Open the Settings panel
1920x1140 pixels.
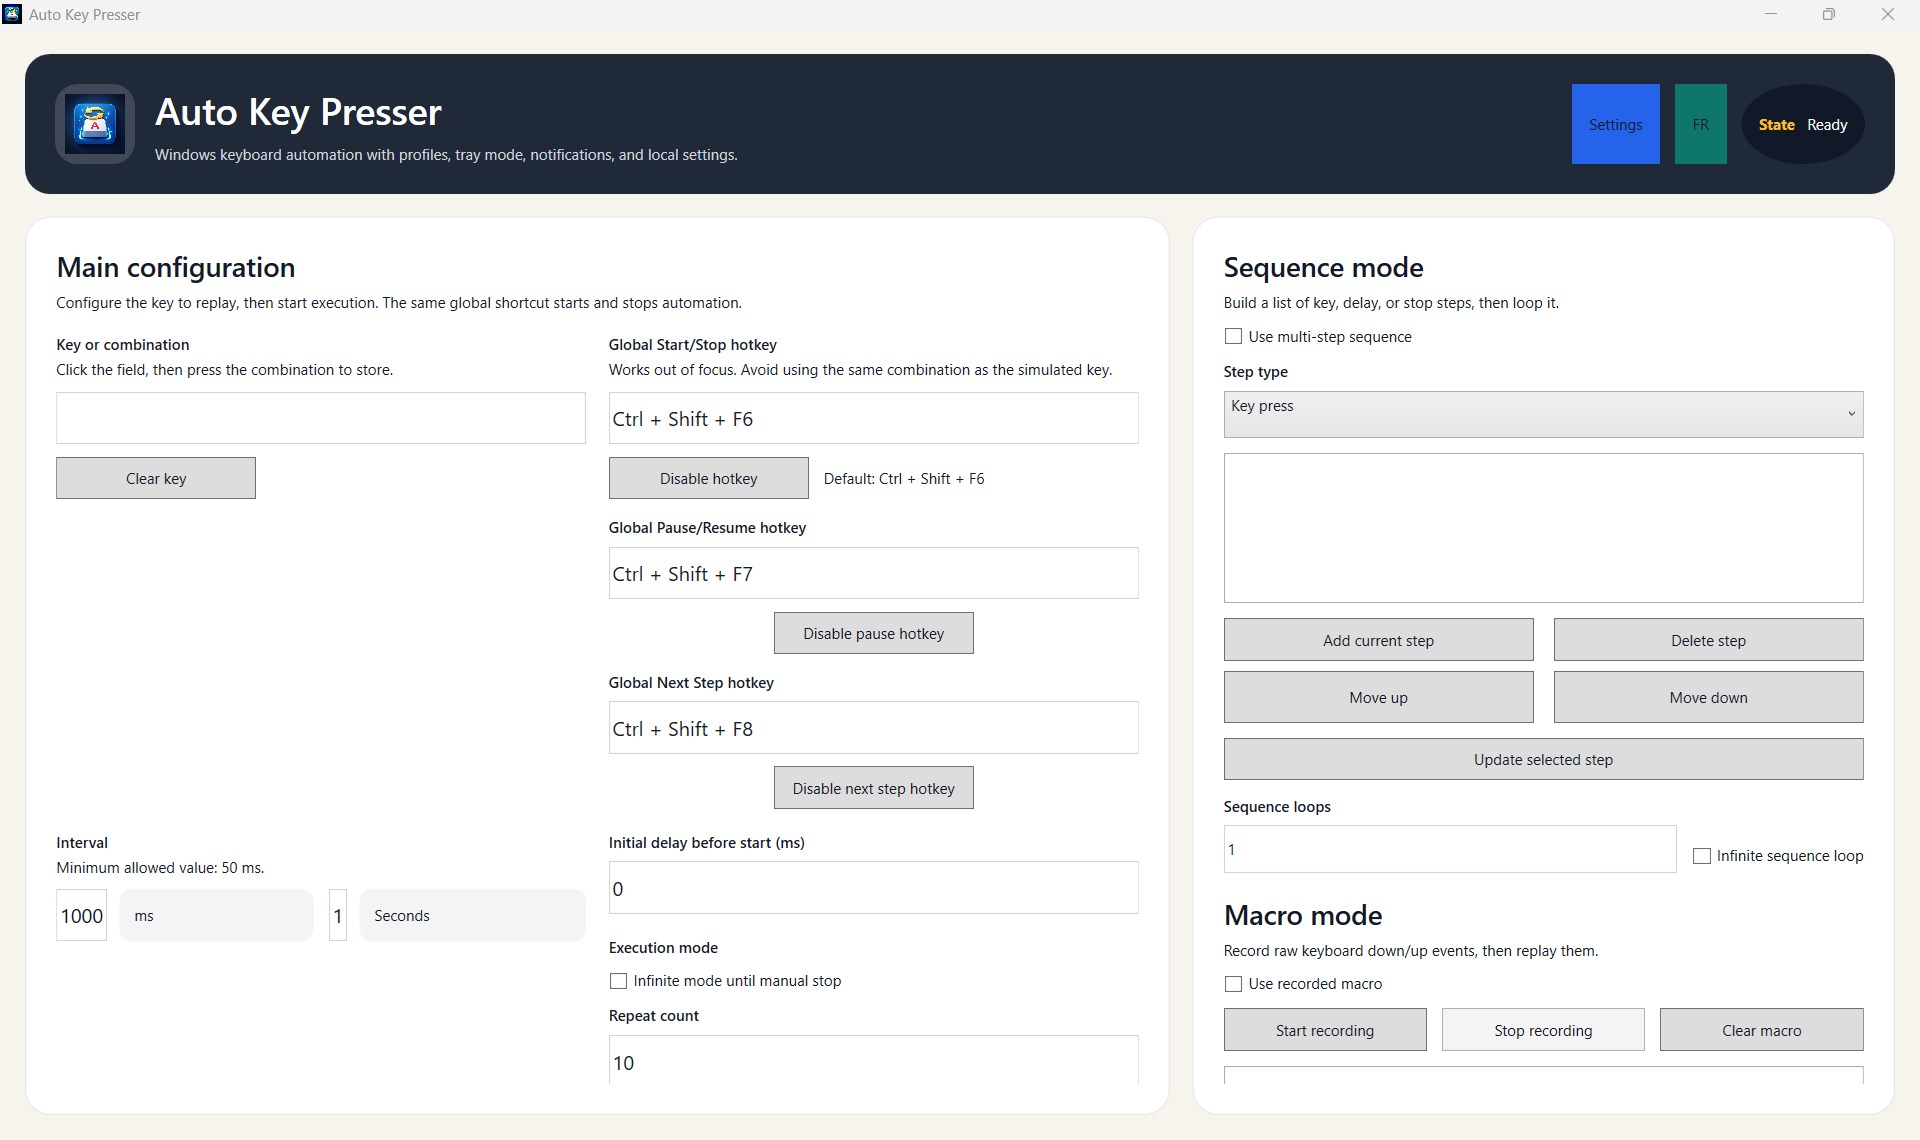1615,124
